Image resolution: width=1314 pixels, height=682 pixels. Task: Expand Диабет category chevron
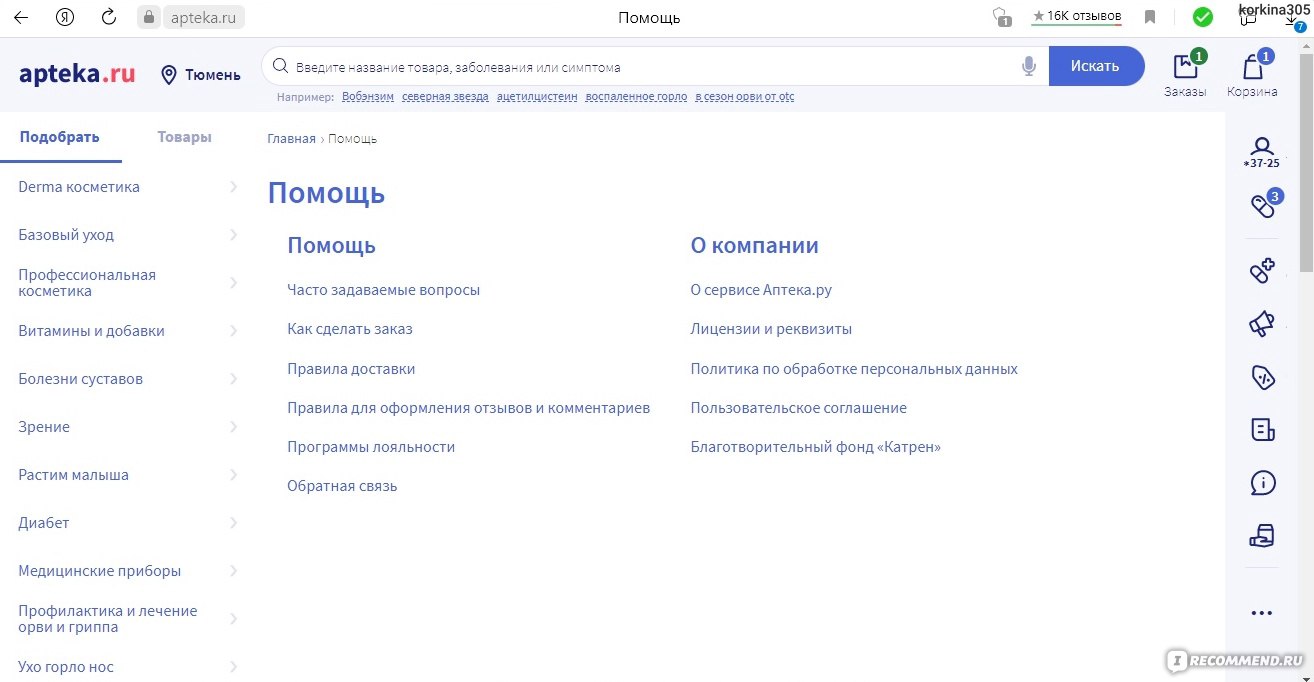point(233,523)
